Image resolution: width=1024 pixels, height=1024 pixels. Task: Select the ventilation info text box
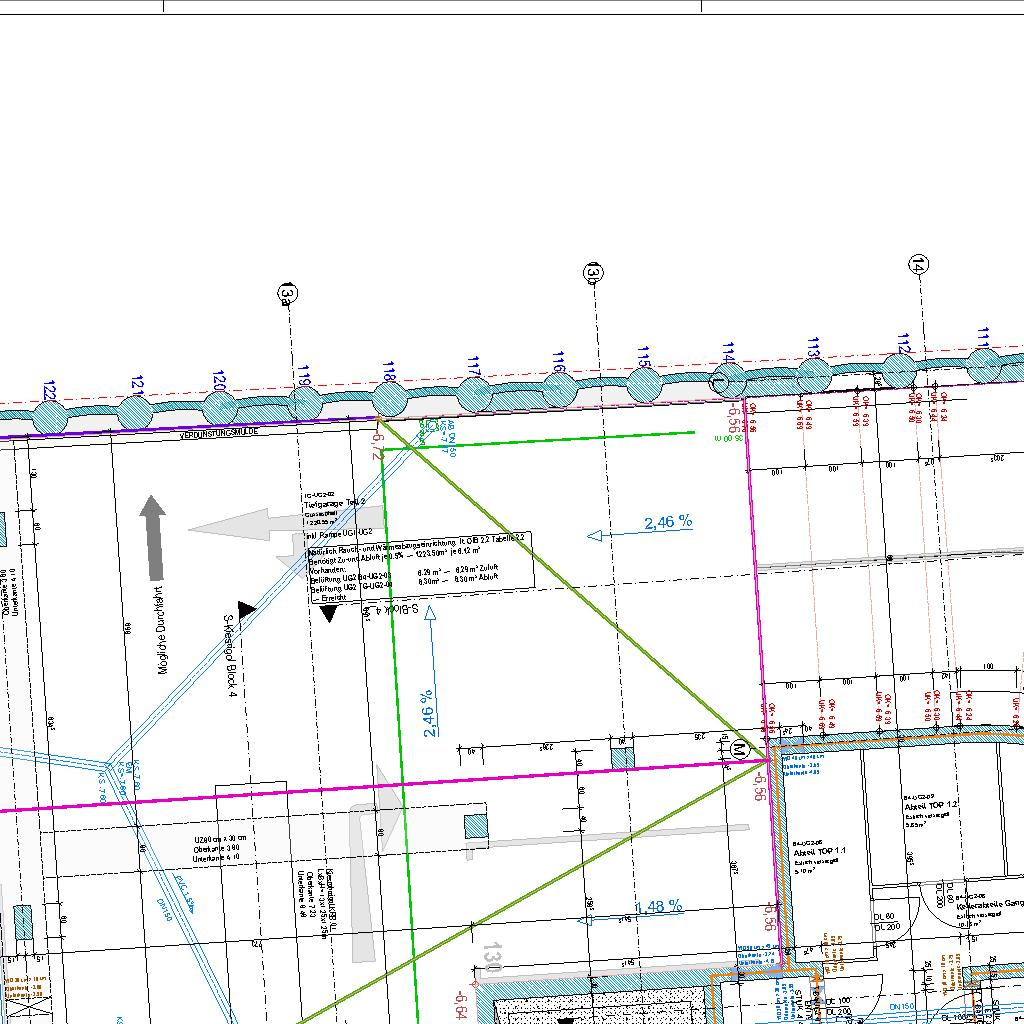pos(420,566)
